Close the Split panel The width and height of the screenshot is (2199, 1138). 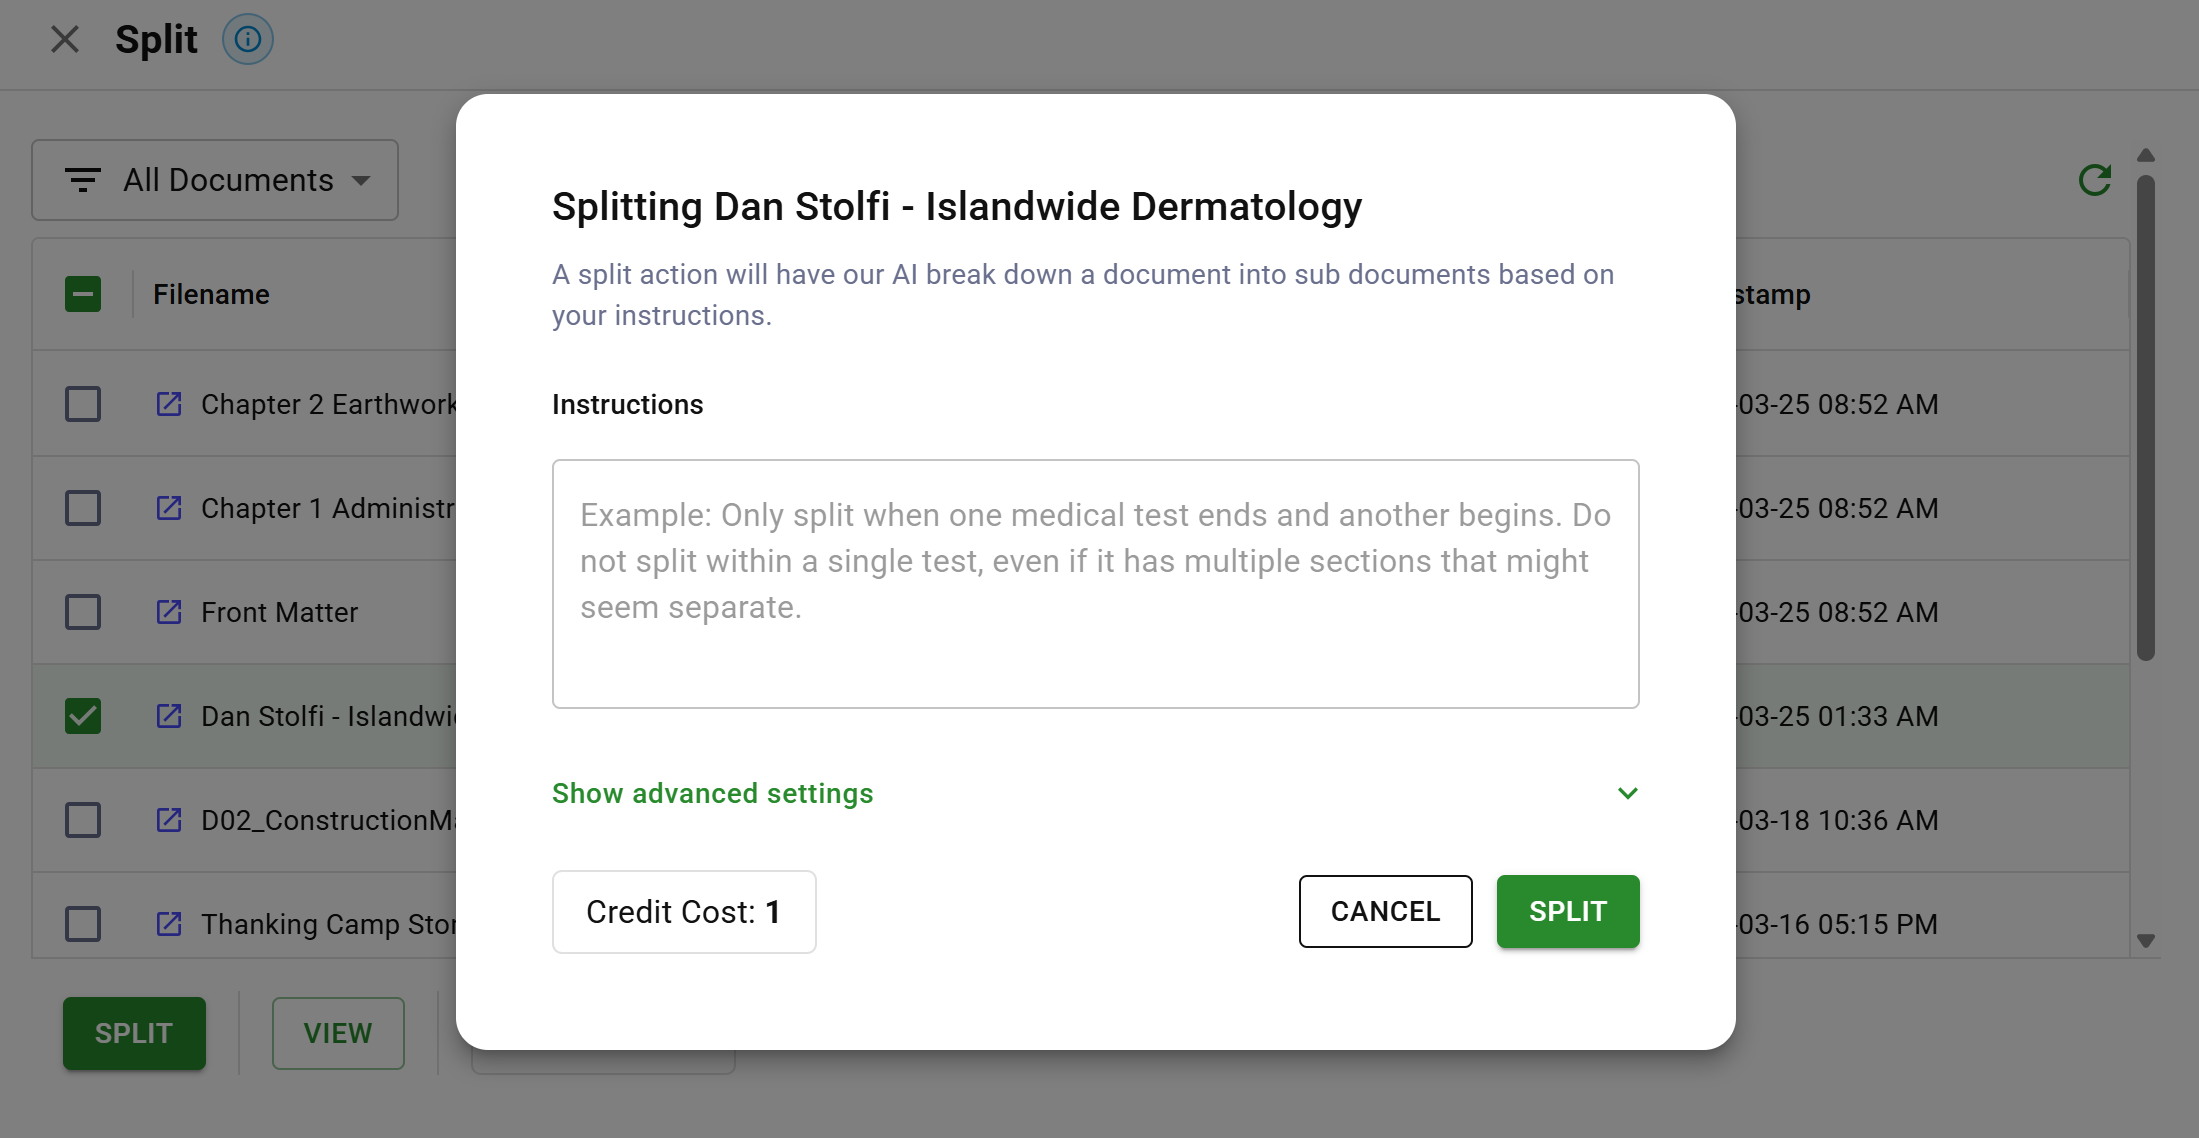click(x=64, y=39)
